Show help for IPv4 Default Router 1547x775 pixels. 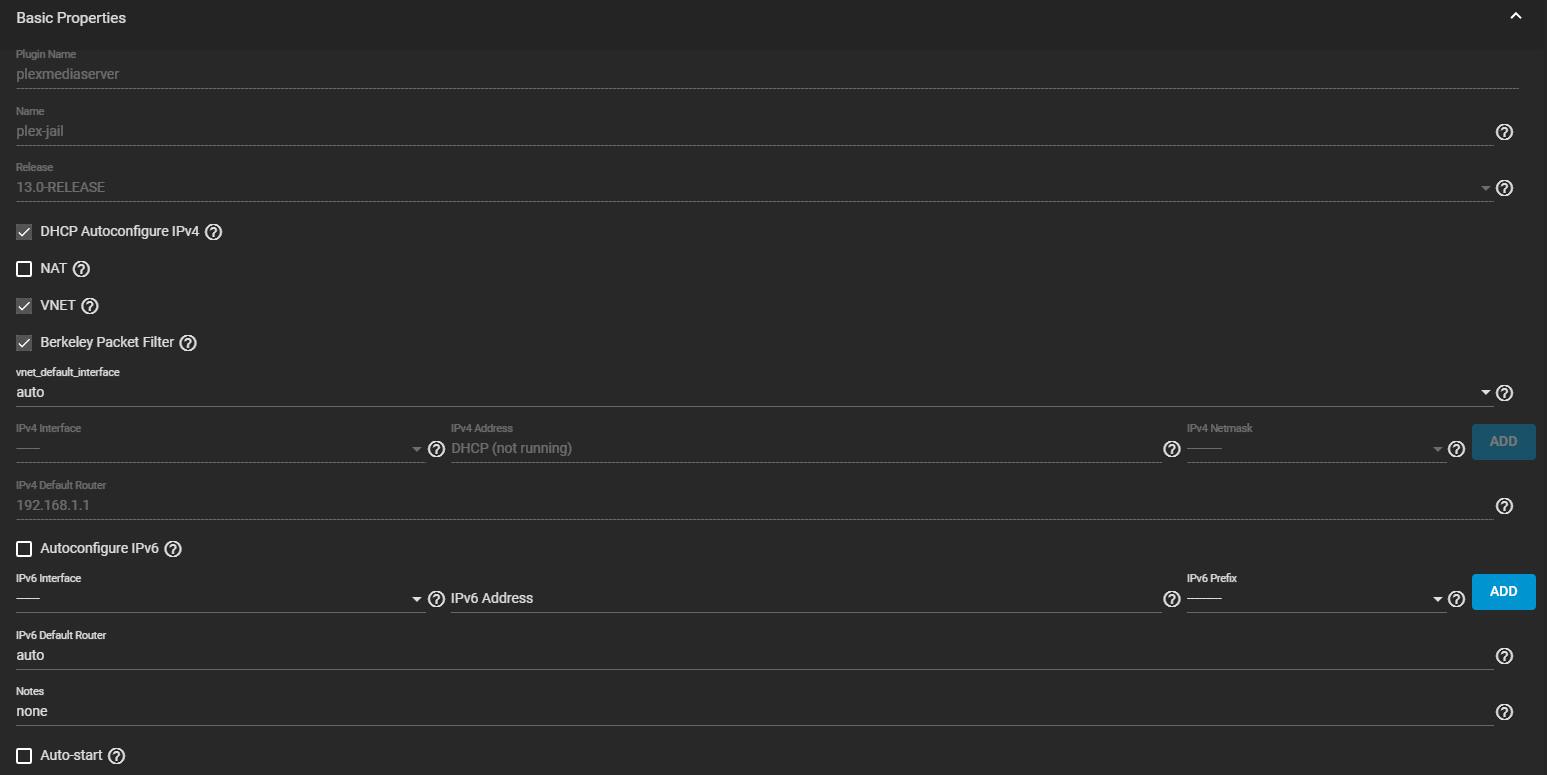click(1504, 506)
